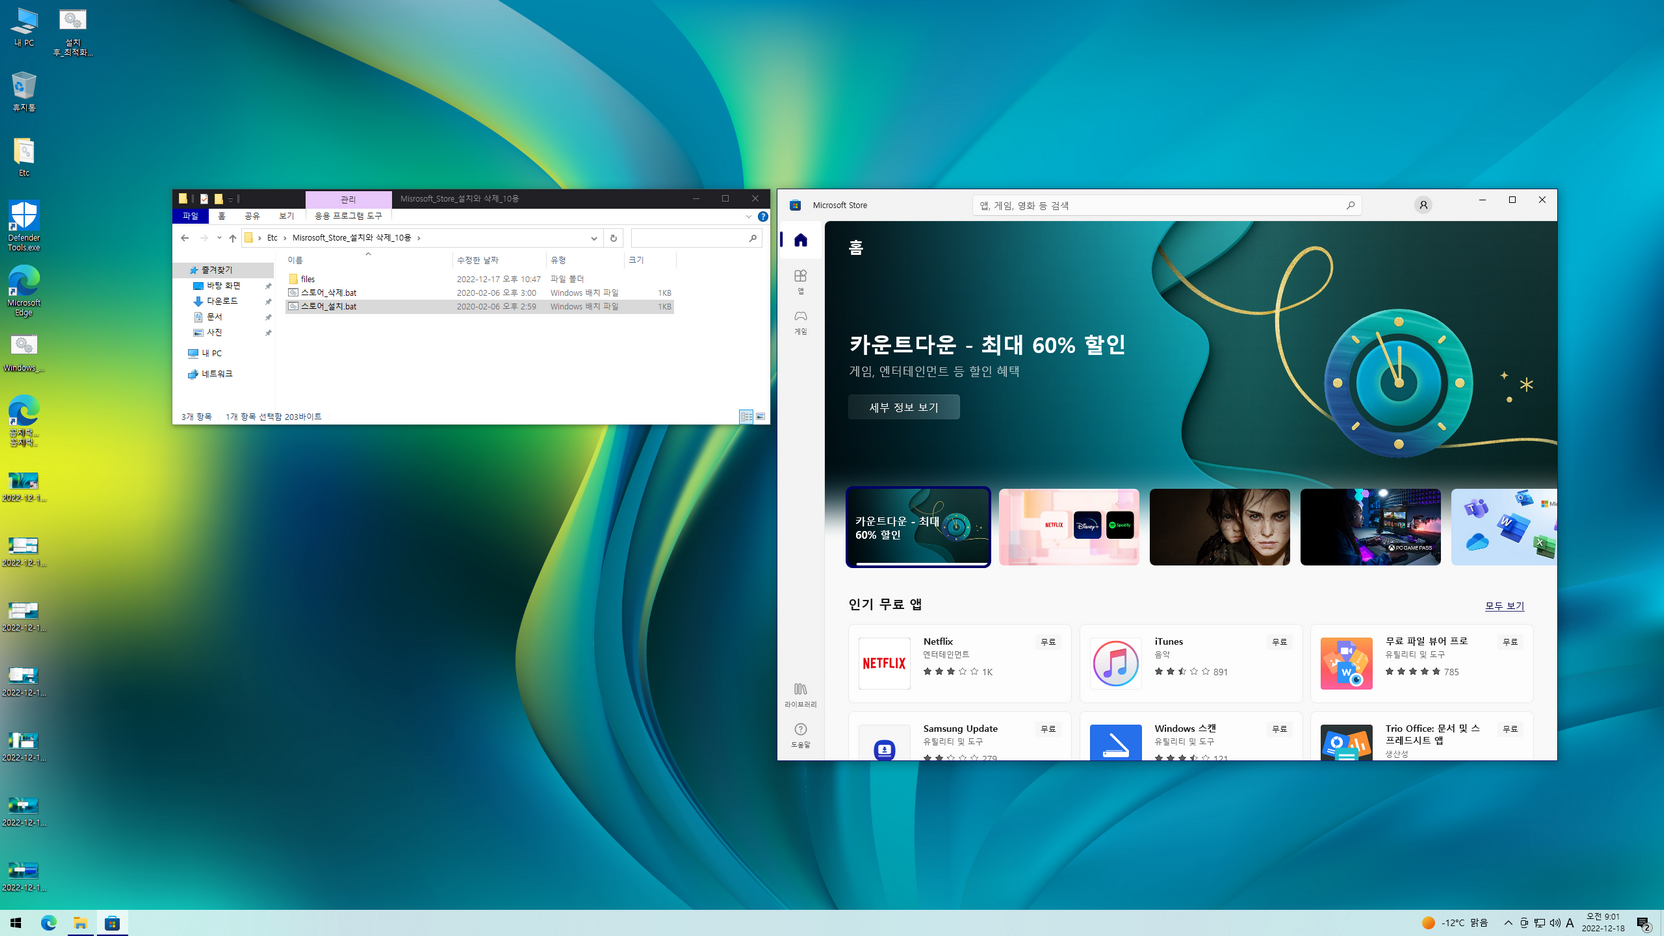1664x936 pixels.
Task: Select the Netflix Disney Spotify carousel thumbnail
Action: tap(1069, 527)
